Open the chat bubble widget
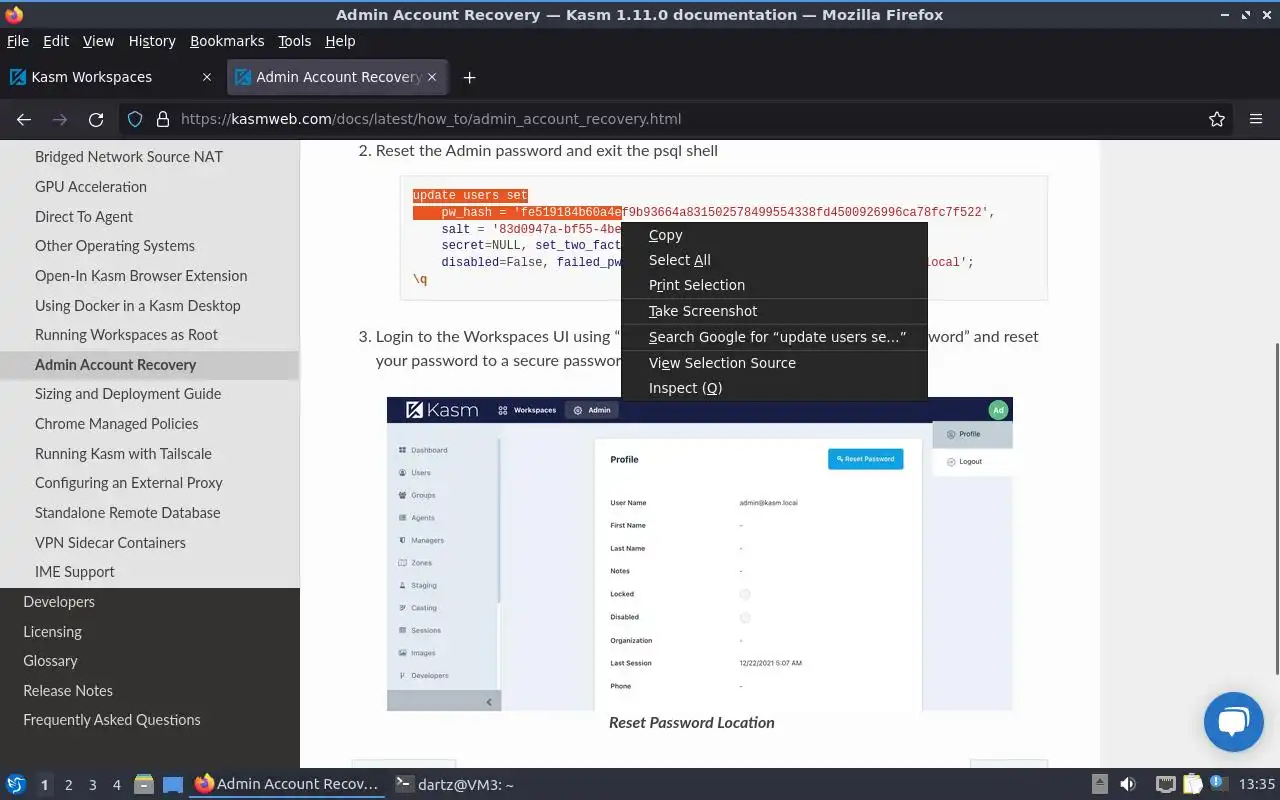This screenshot has height=800, width=1280. [x=1234, y=722]
